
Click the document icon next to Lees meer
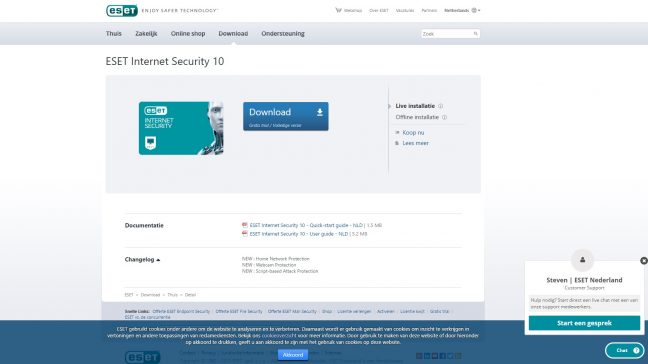coord(397,143)
